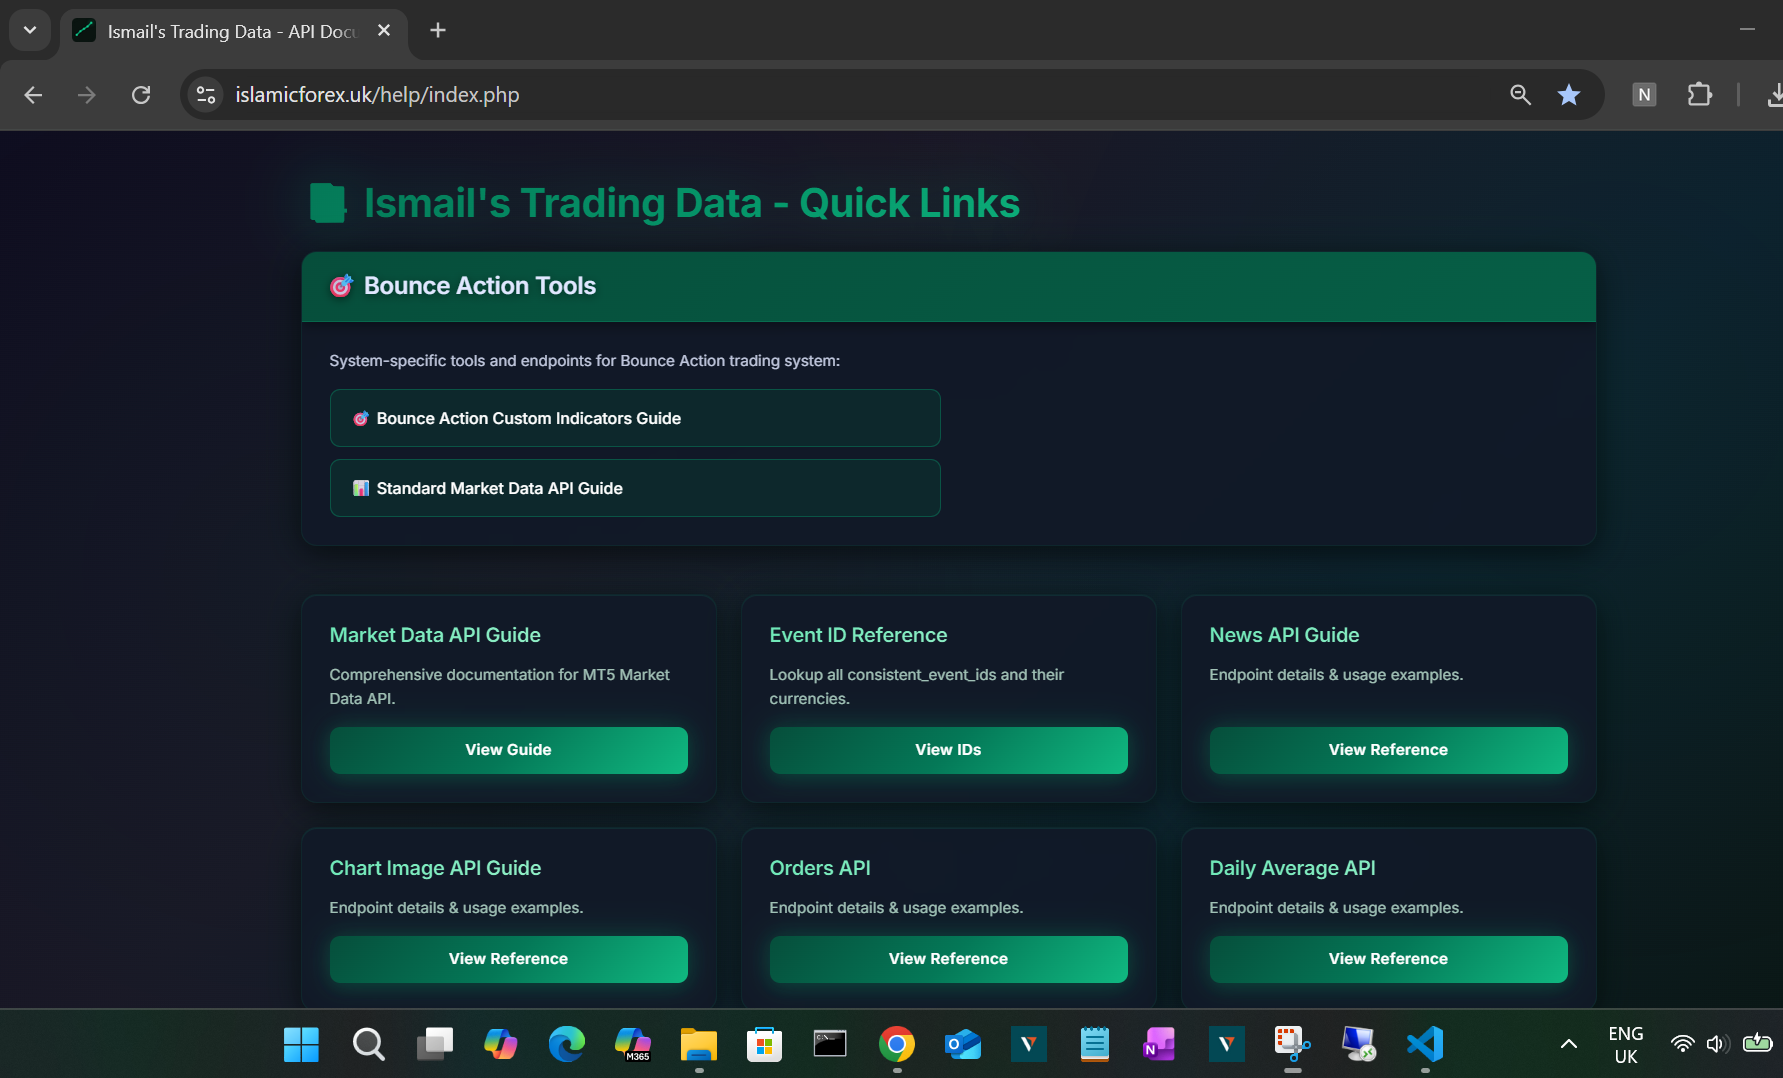The width and height of the screenshot is (1783, 1078).
Task: Open the zoom magnifier in the address bar
Action: pyautogui.click(x=1520, y=94)
